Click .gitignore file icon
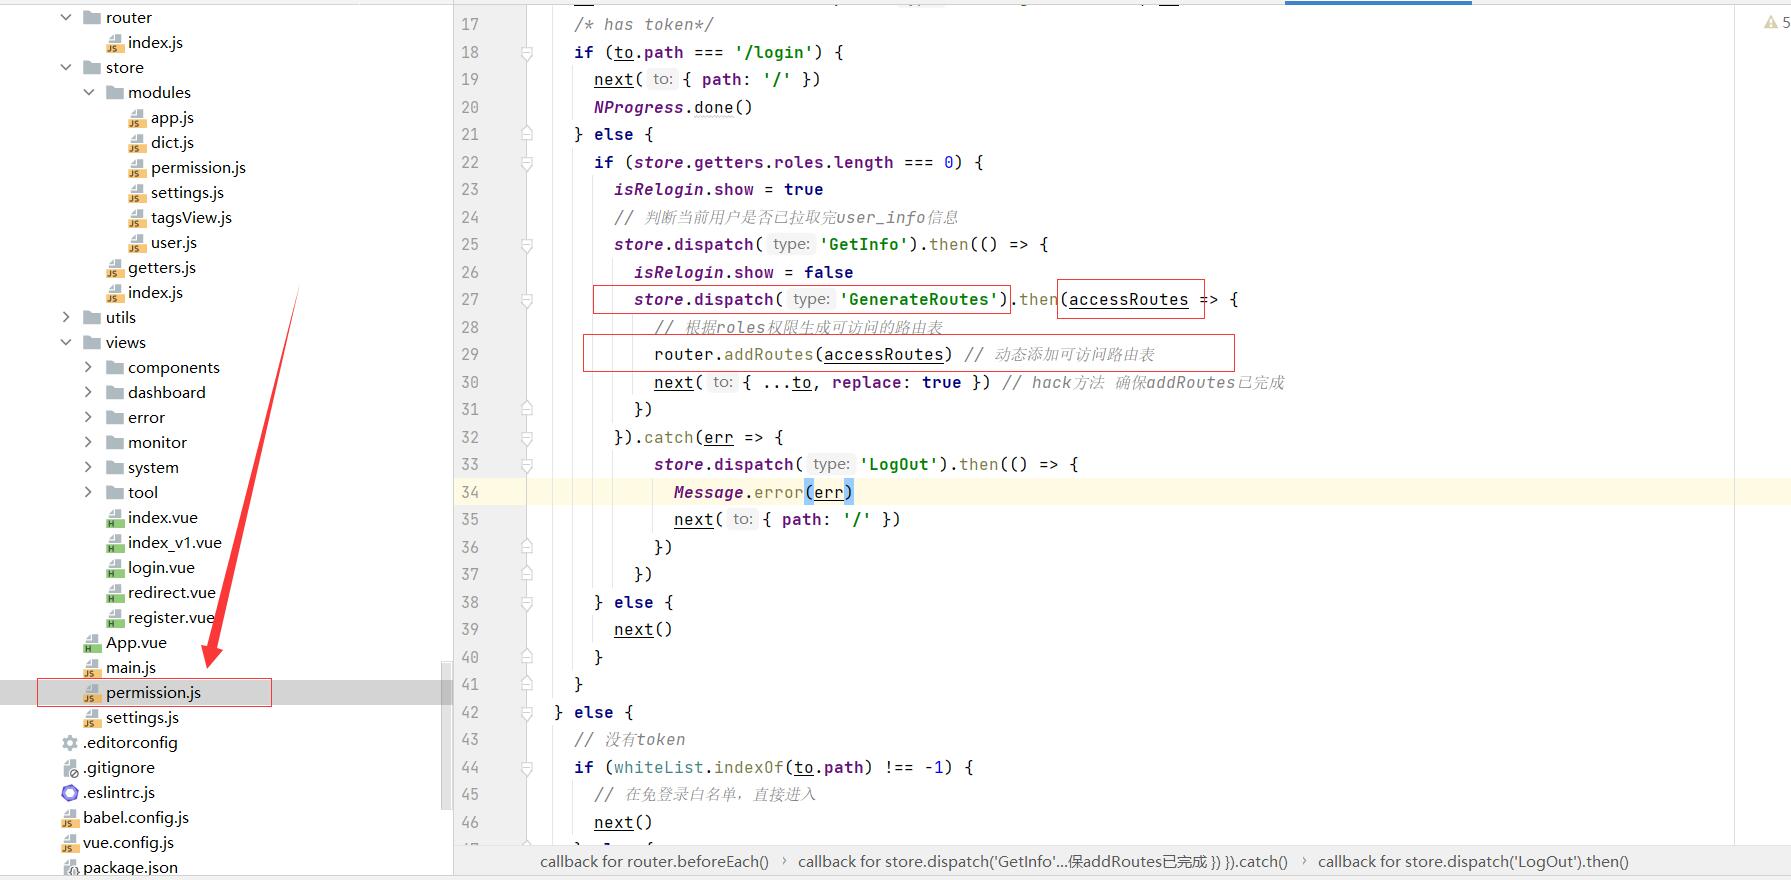1791x880 pixels. (69, 768)
